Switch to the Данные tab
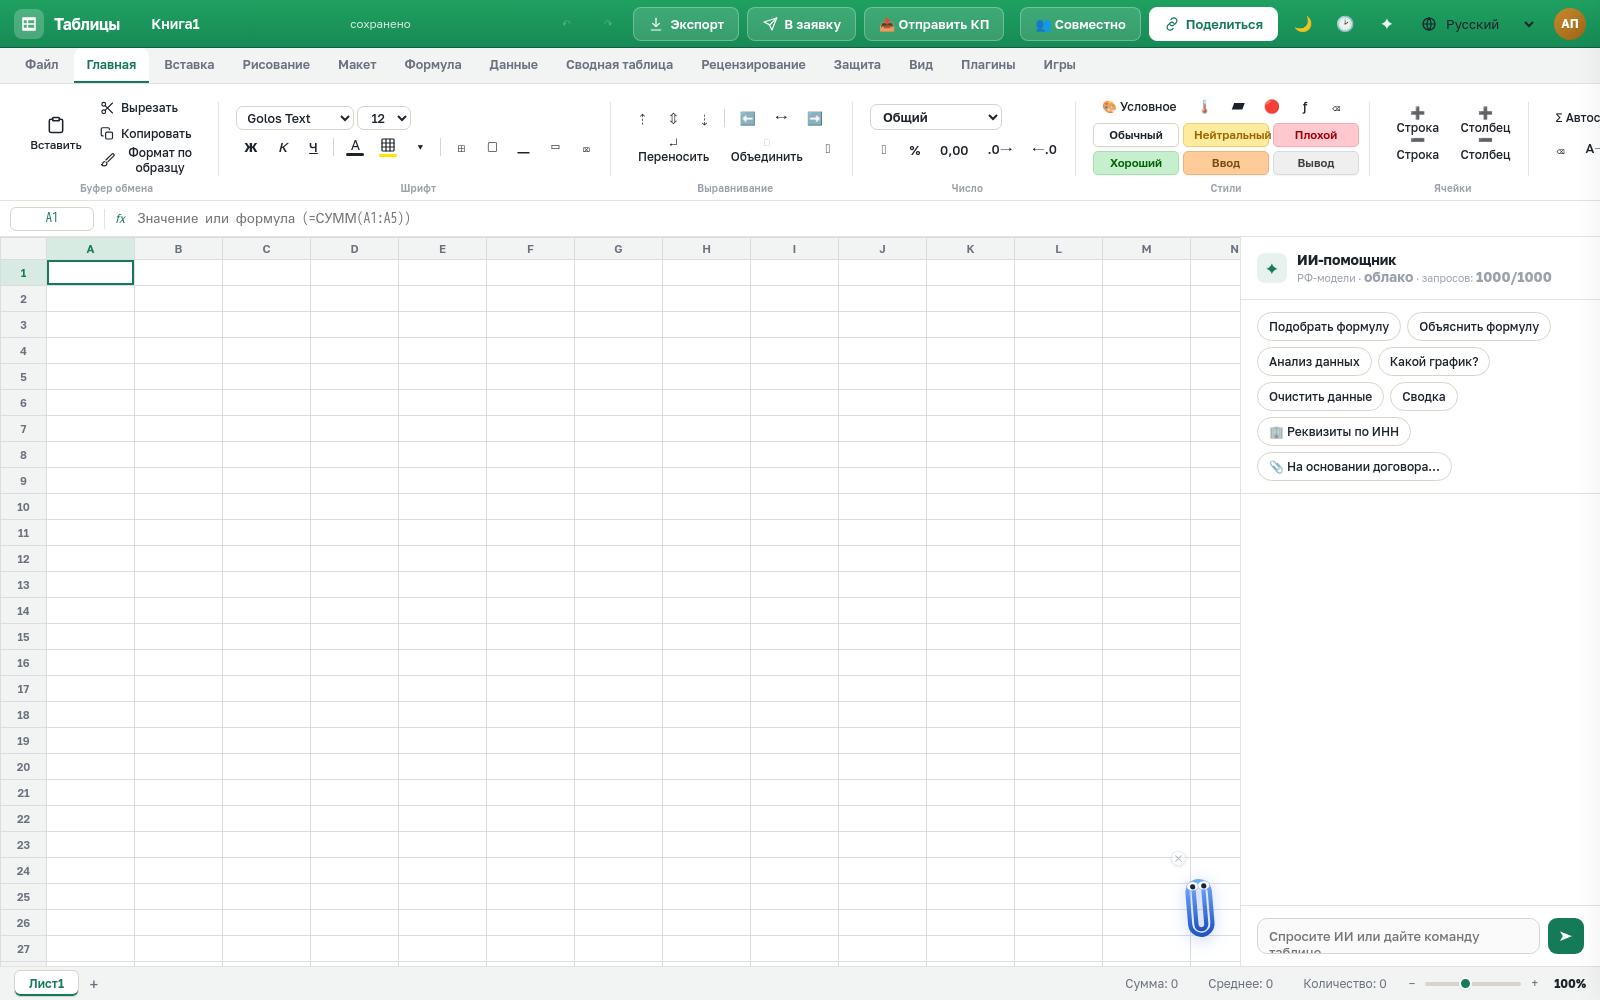The height and width of the screenshot is (1000, 1600). pyautogui.click(x=513, y=65)
